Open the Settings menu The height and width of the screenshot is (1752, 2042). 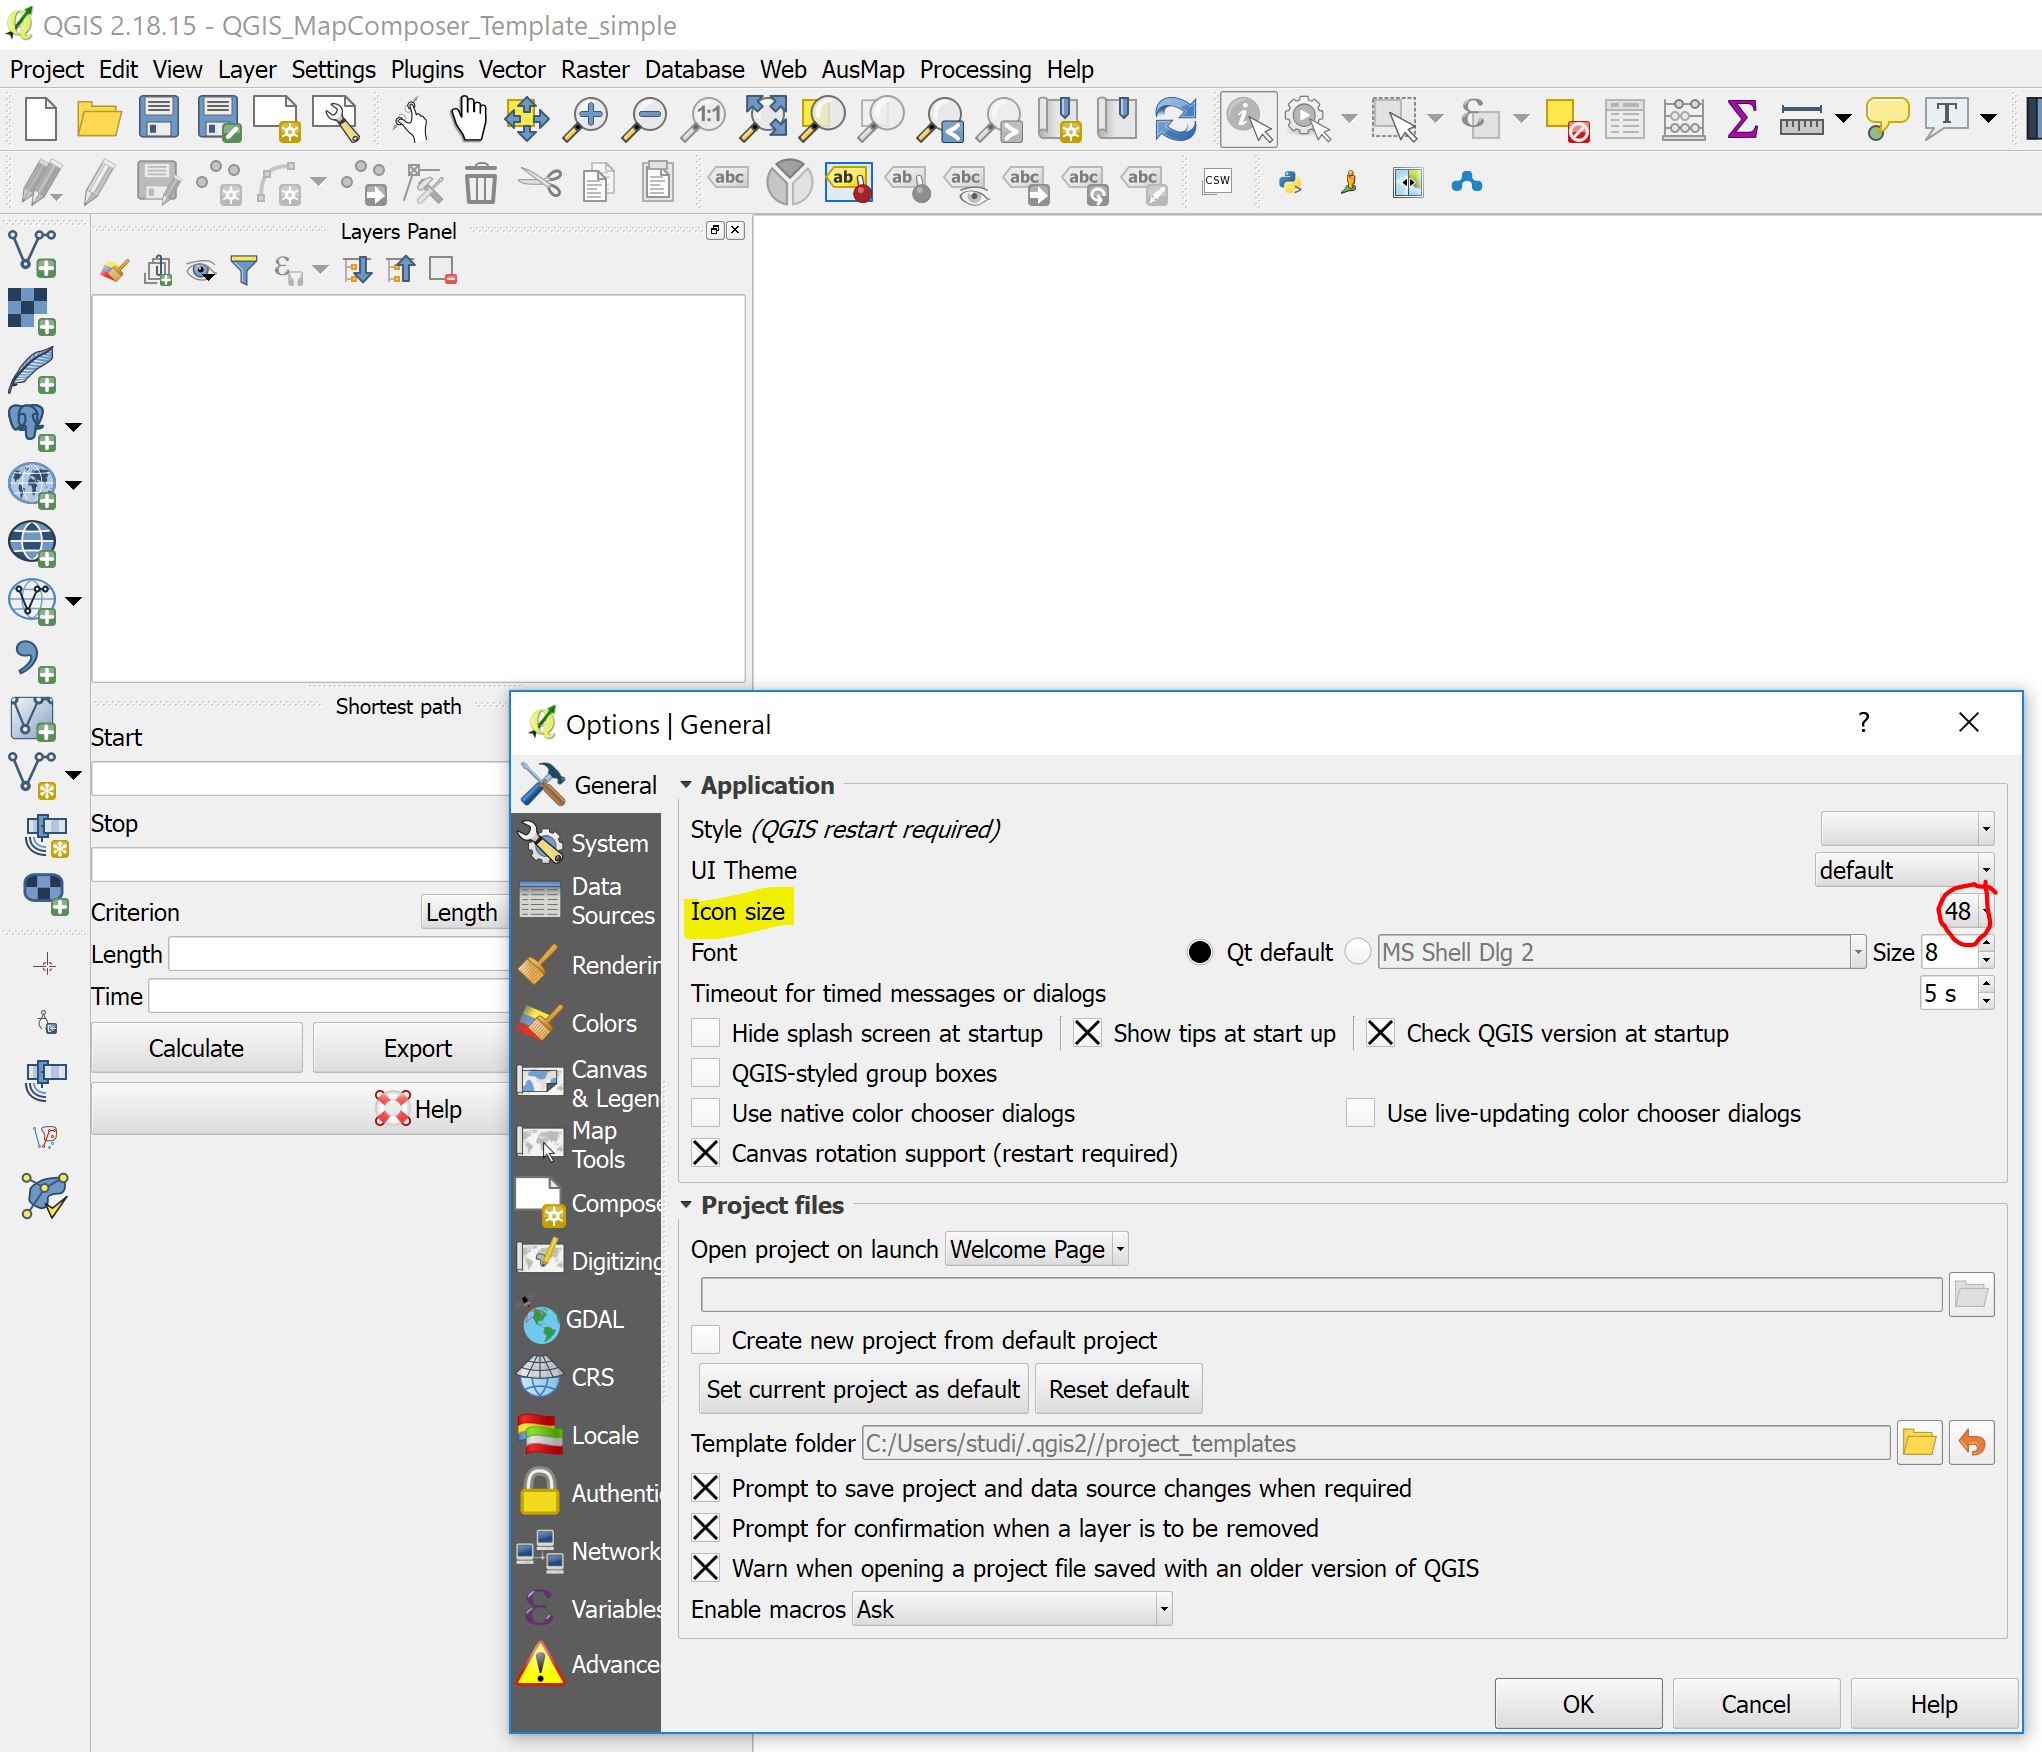click(333, 69)
